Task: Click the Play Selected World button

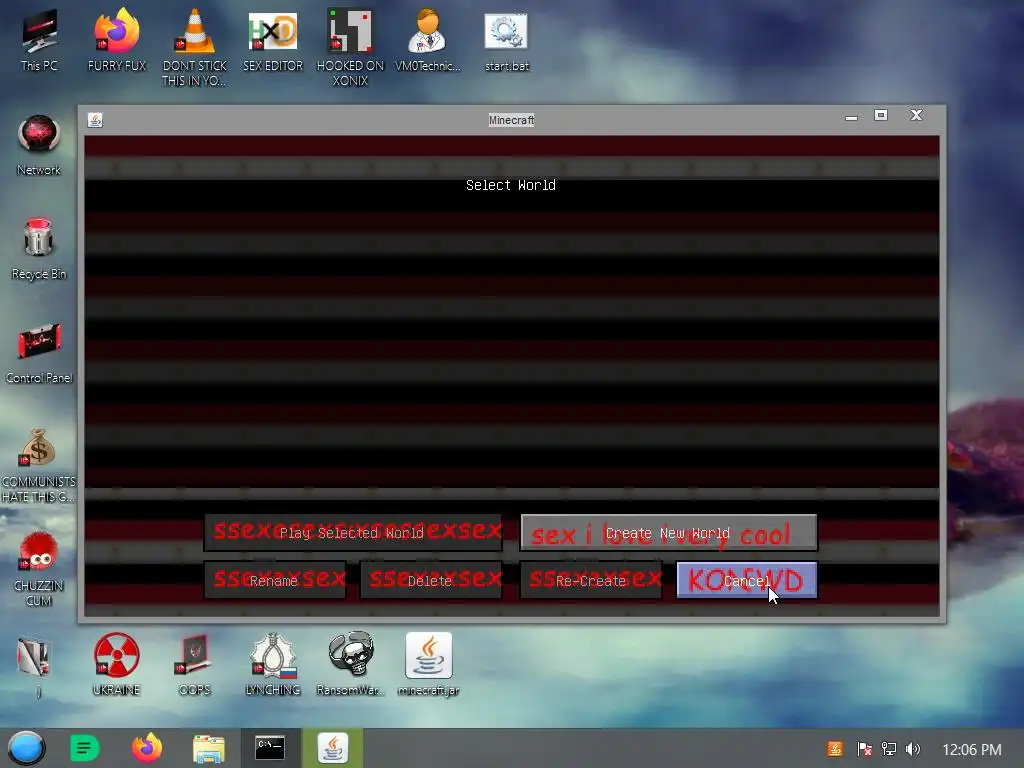Action: (353, 533)
